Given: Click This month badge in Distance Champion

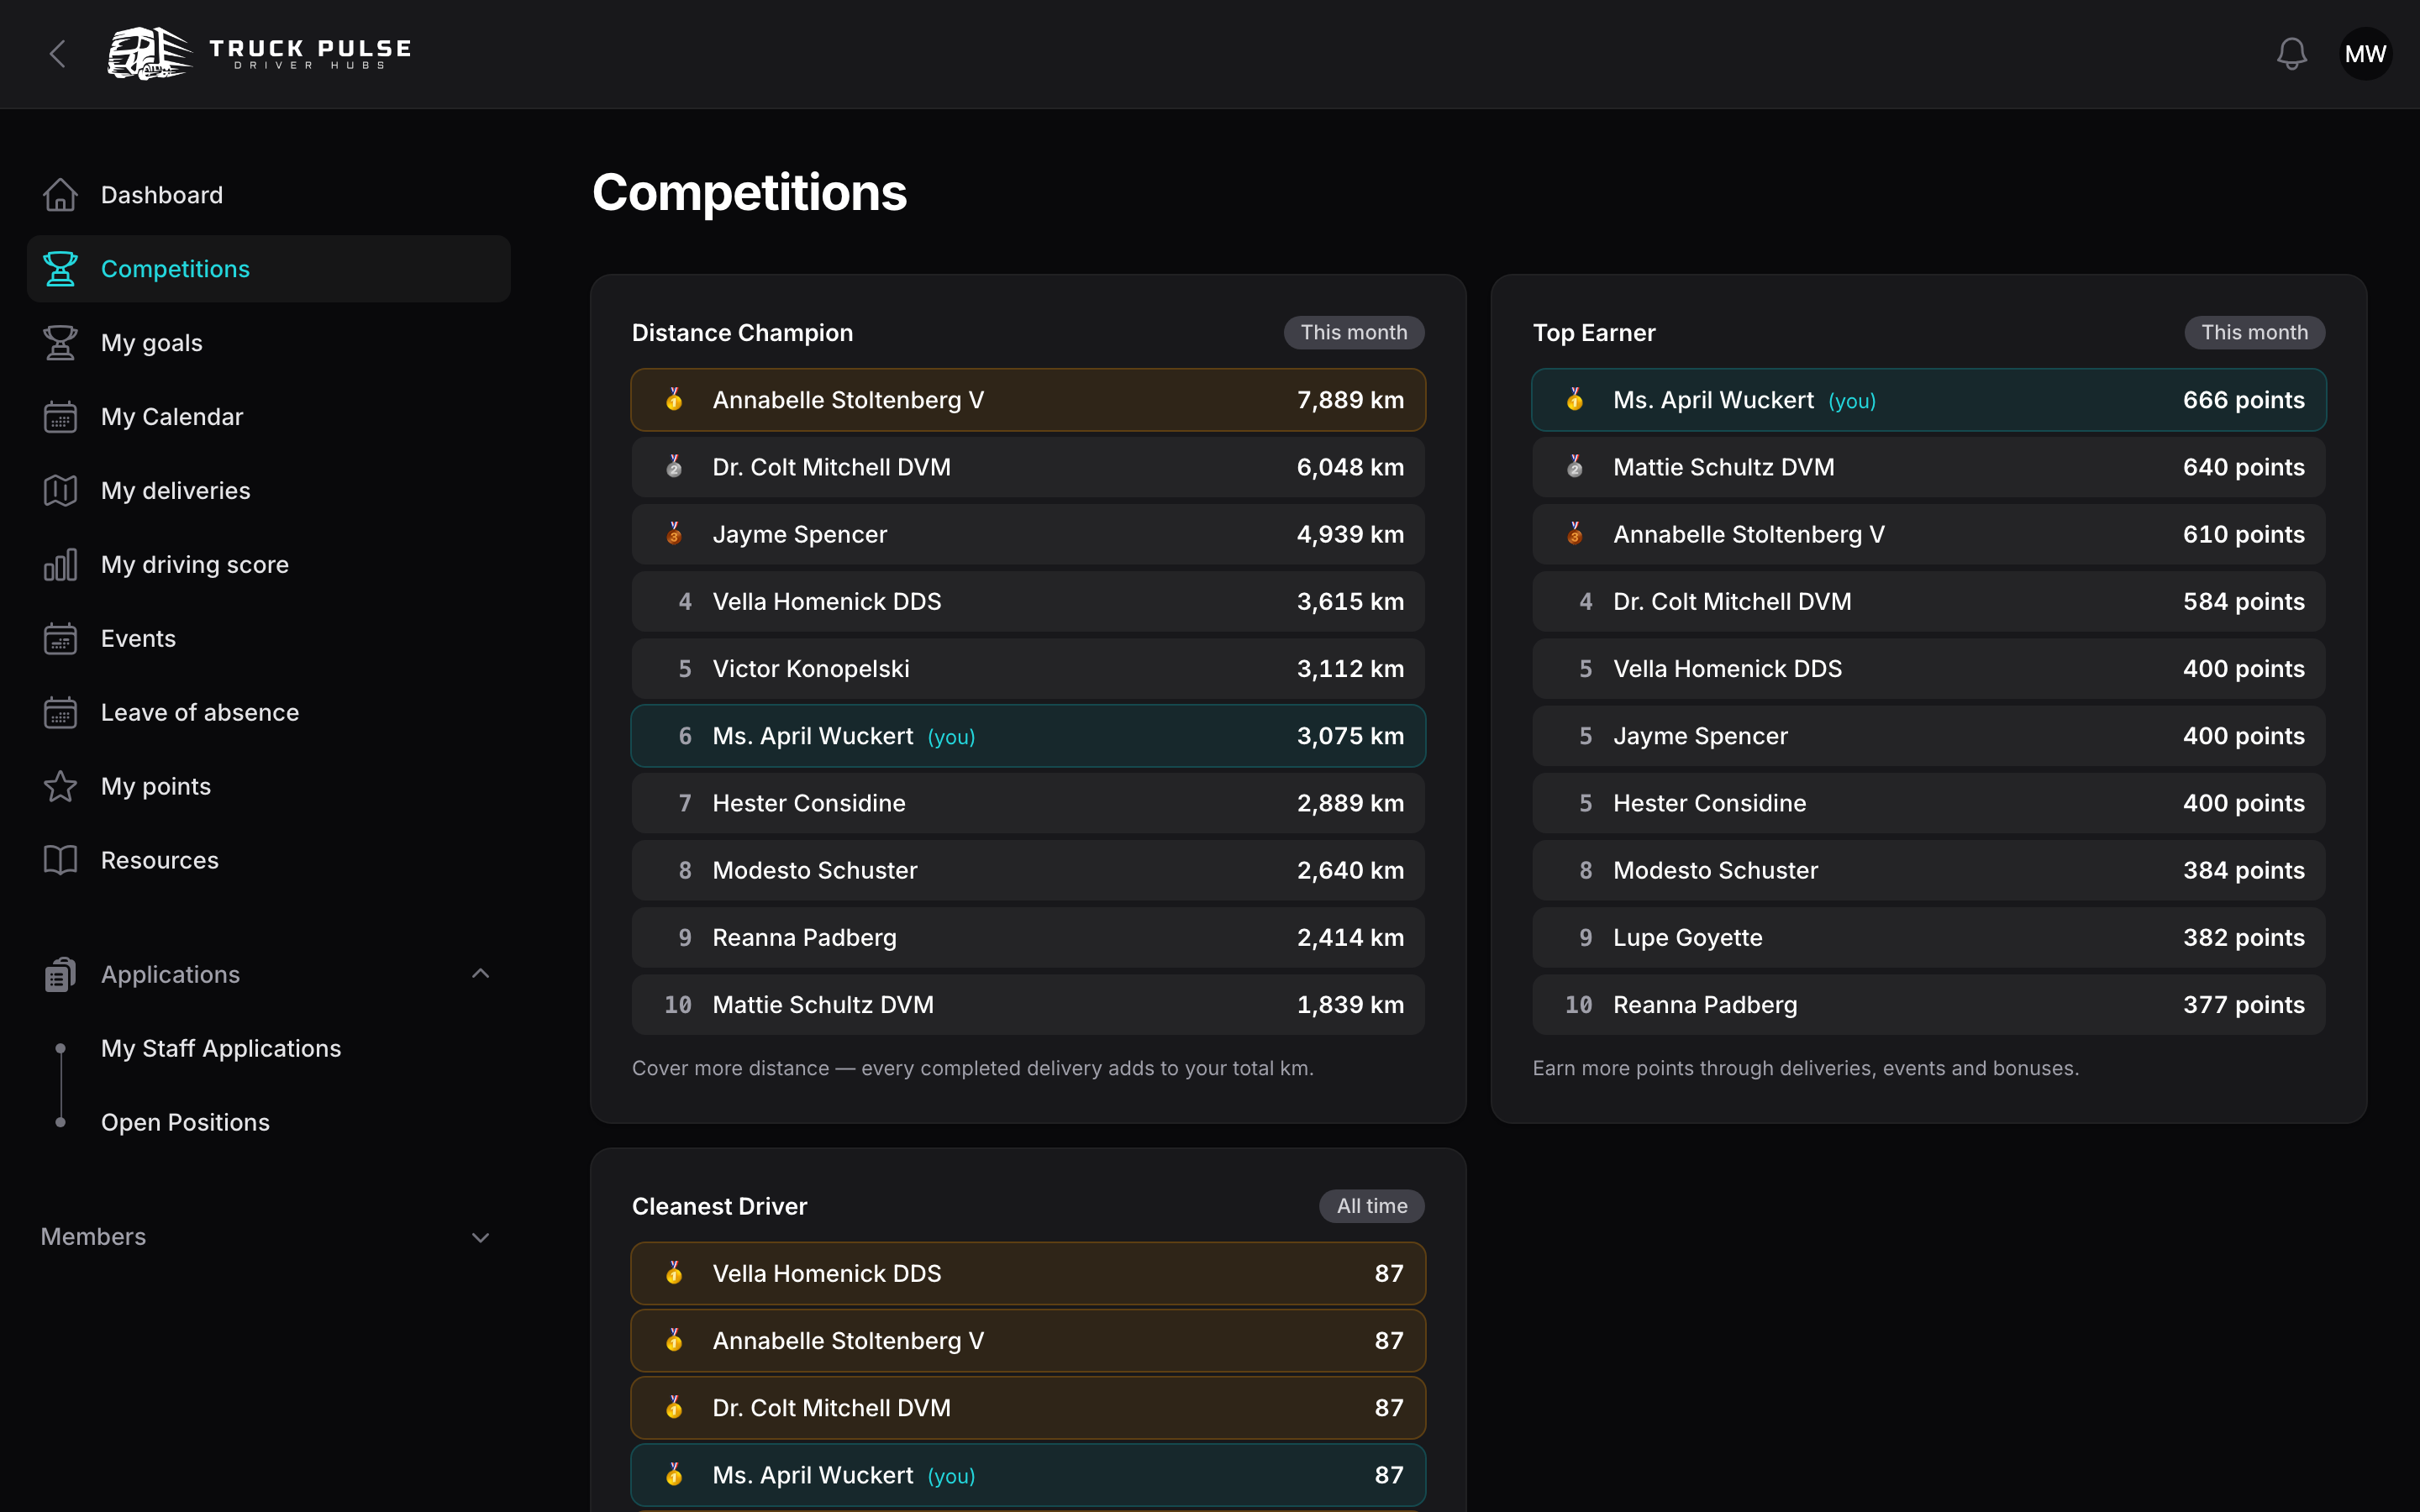Looking at the screenshot, I should tap(1353, 333).
